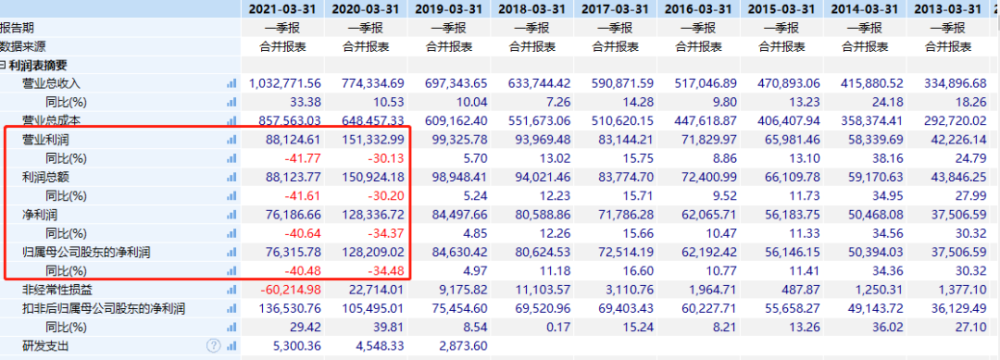Select the 2021-03-31 column header
This screenshot has height=360, width=1000.
point(283,9)
